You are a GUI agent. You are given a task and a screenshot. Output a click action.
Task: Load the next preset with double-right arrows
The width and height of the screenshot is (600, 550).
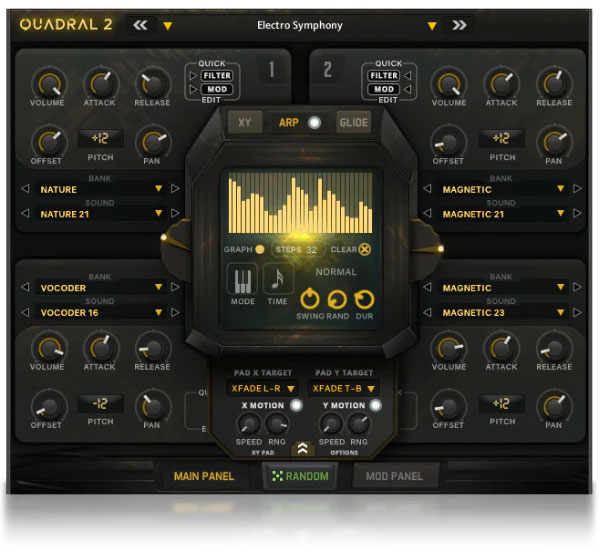coord(459,25)
